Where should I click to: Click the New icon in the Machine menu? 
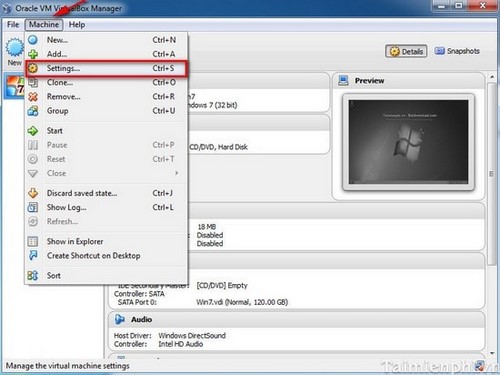pyautogui.click(x=33, y=40)
